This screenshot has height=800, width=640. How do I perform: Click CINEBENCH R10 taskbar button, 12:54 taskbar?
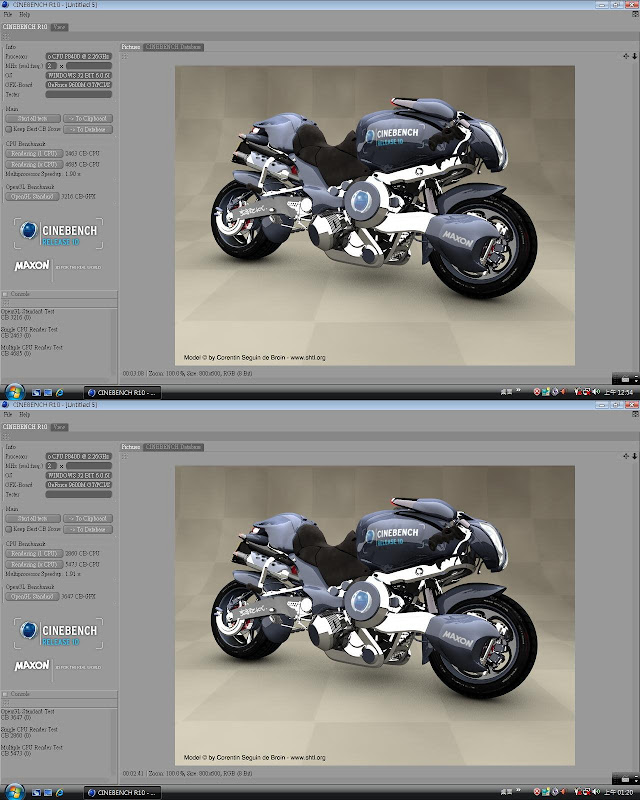[122, 392]
